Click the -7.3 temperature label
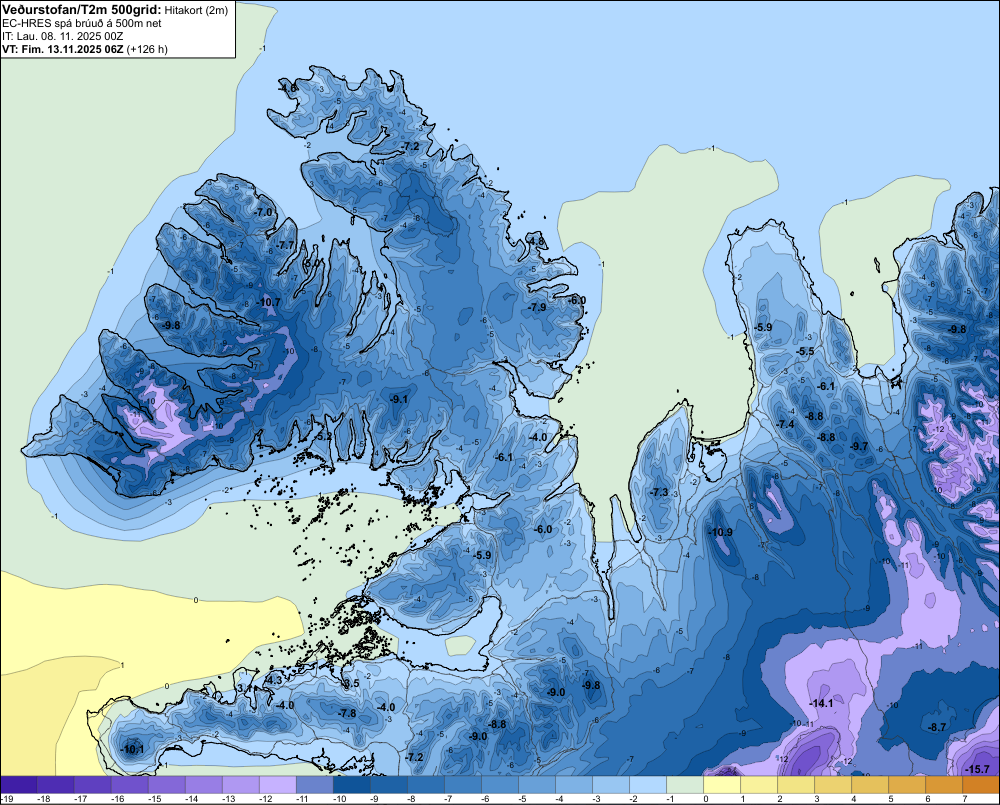 point(659,492)
